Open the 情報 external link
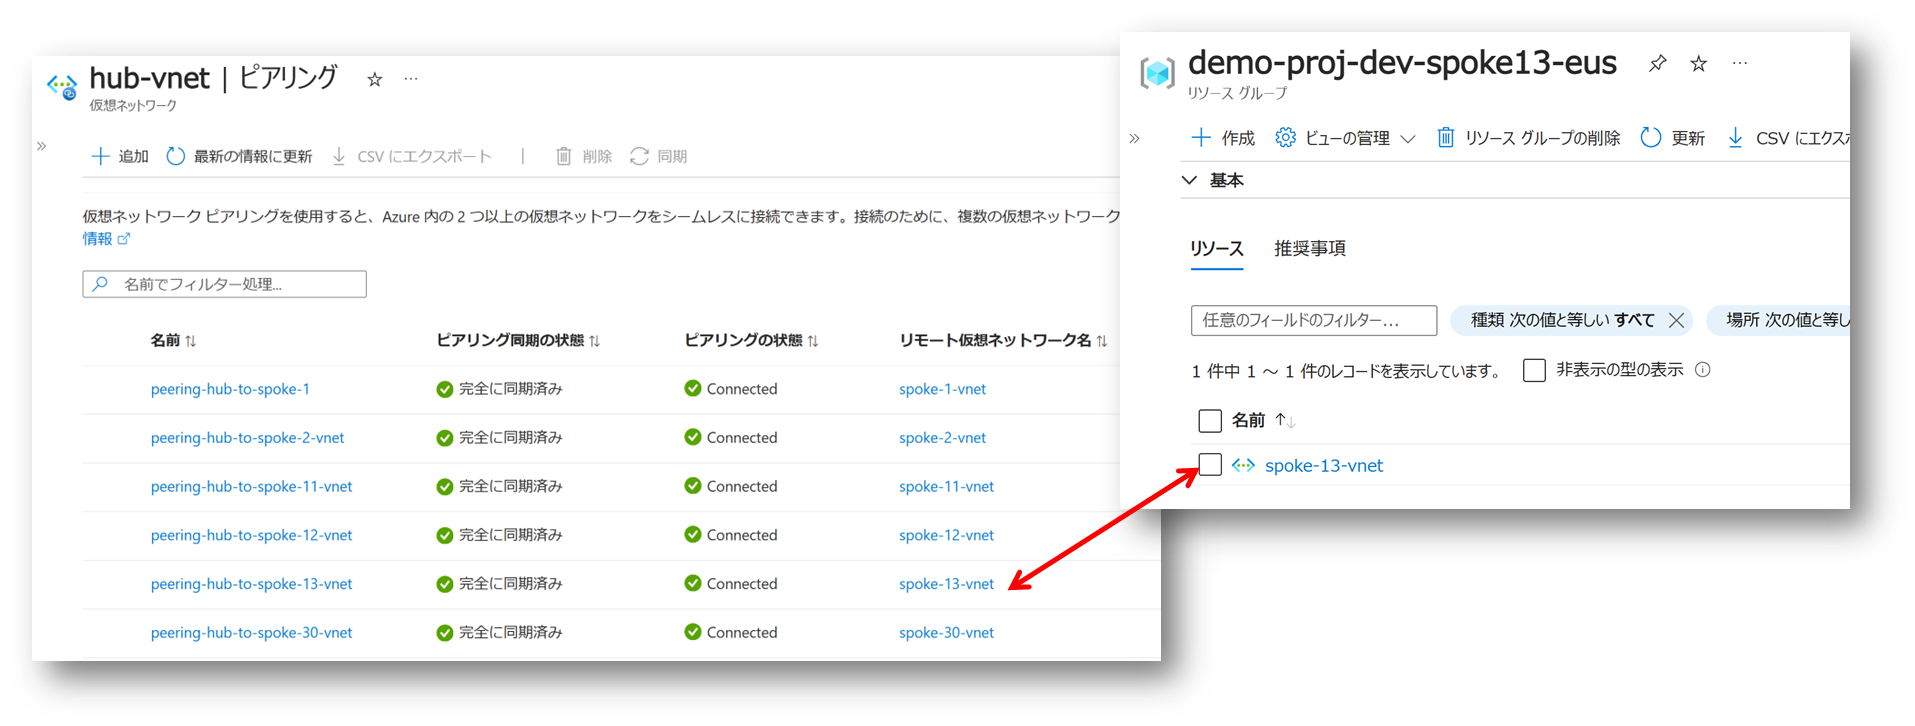Viewport: 1915px width, 726px height. coord(106,239)
